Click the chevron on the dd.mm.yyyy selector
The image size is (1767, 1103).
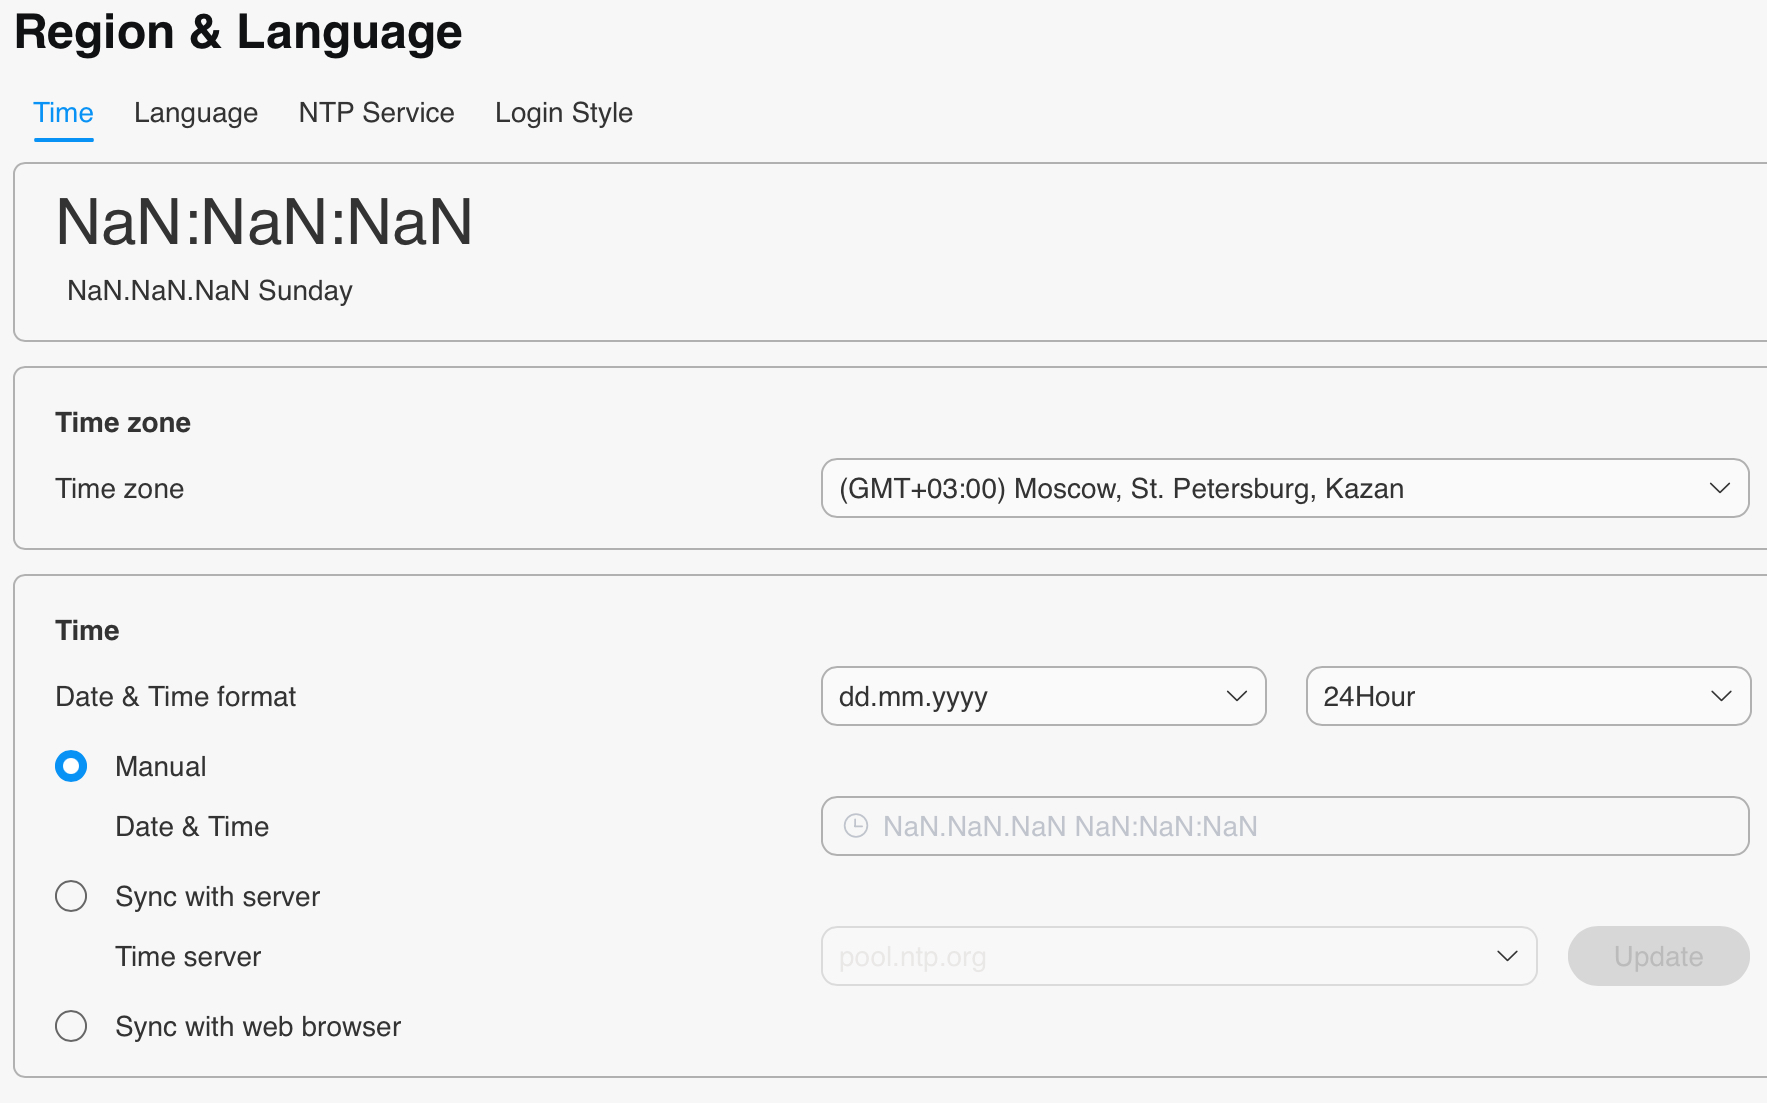[x=1236, y=697]
